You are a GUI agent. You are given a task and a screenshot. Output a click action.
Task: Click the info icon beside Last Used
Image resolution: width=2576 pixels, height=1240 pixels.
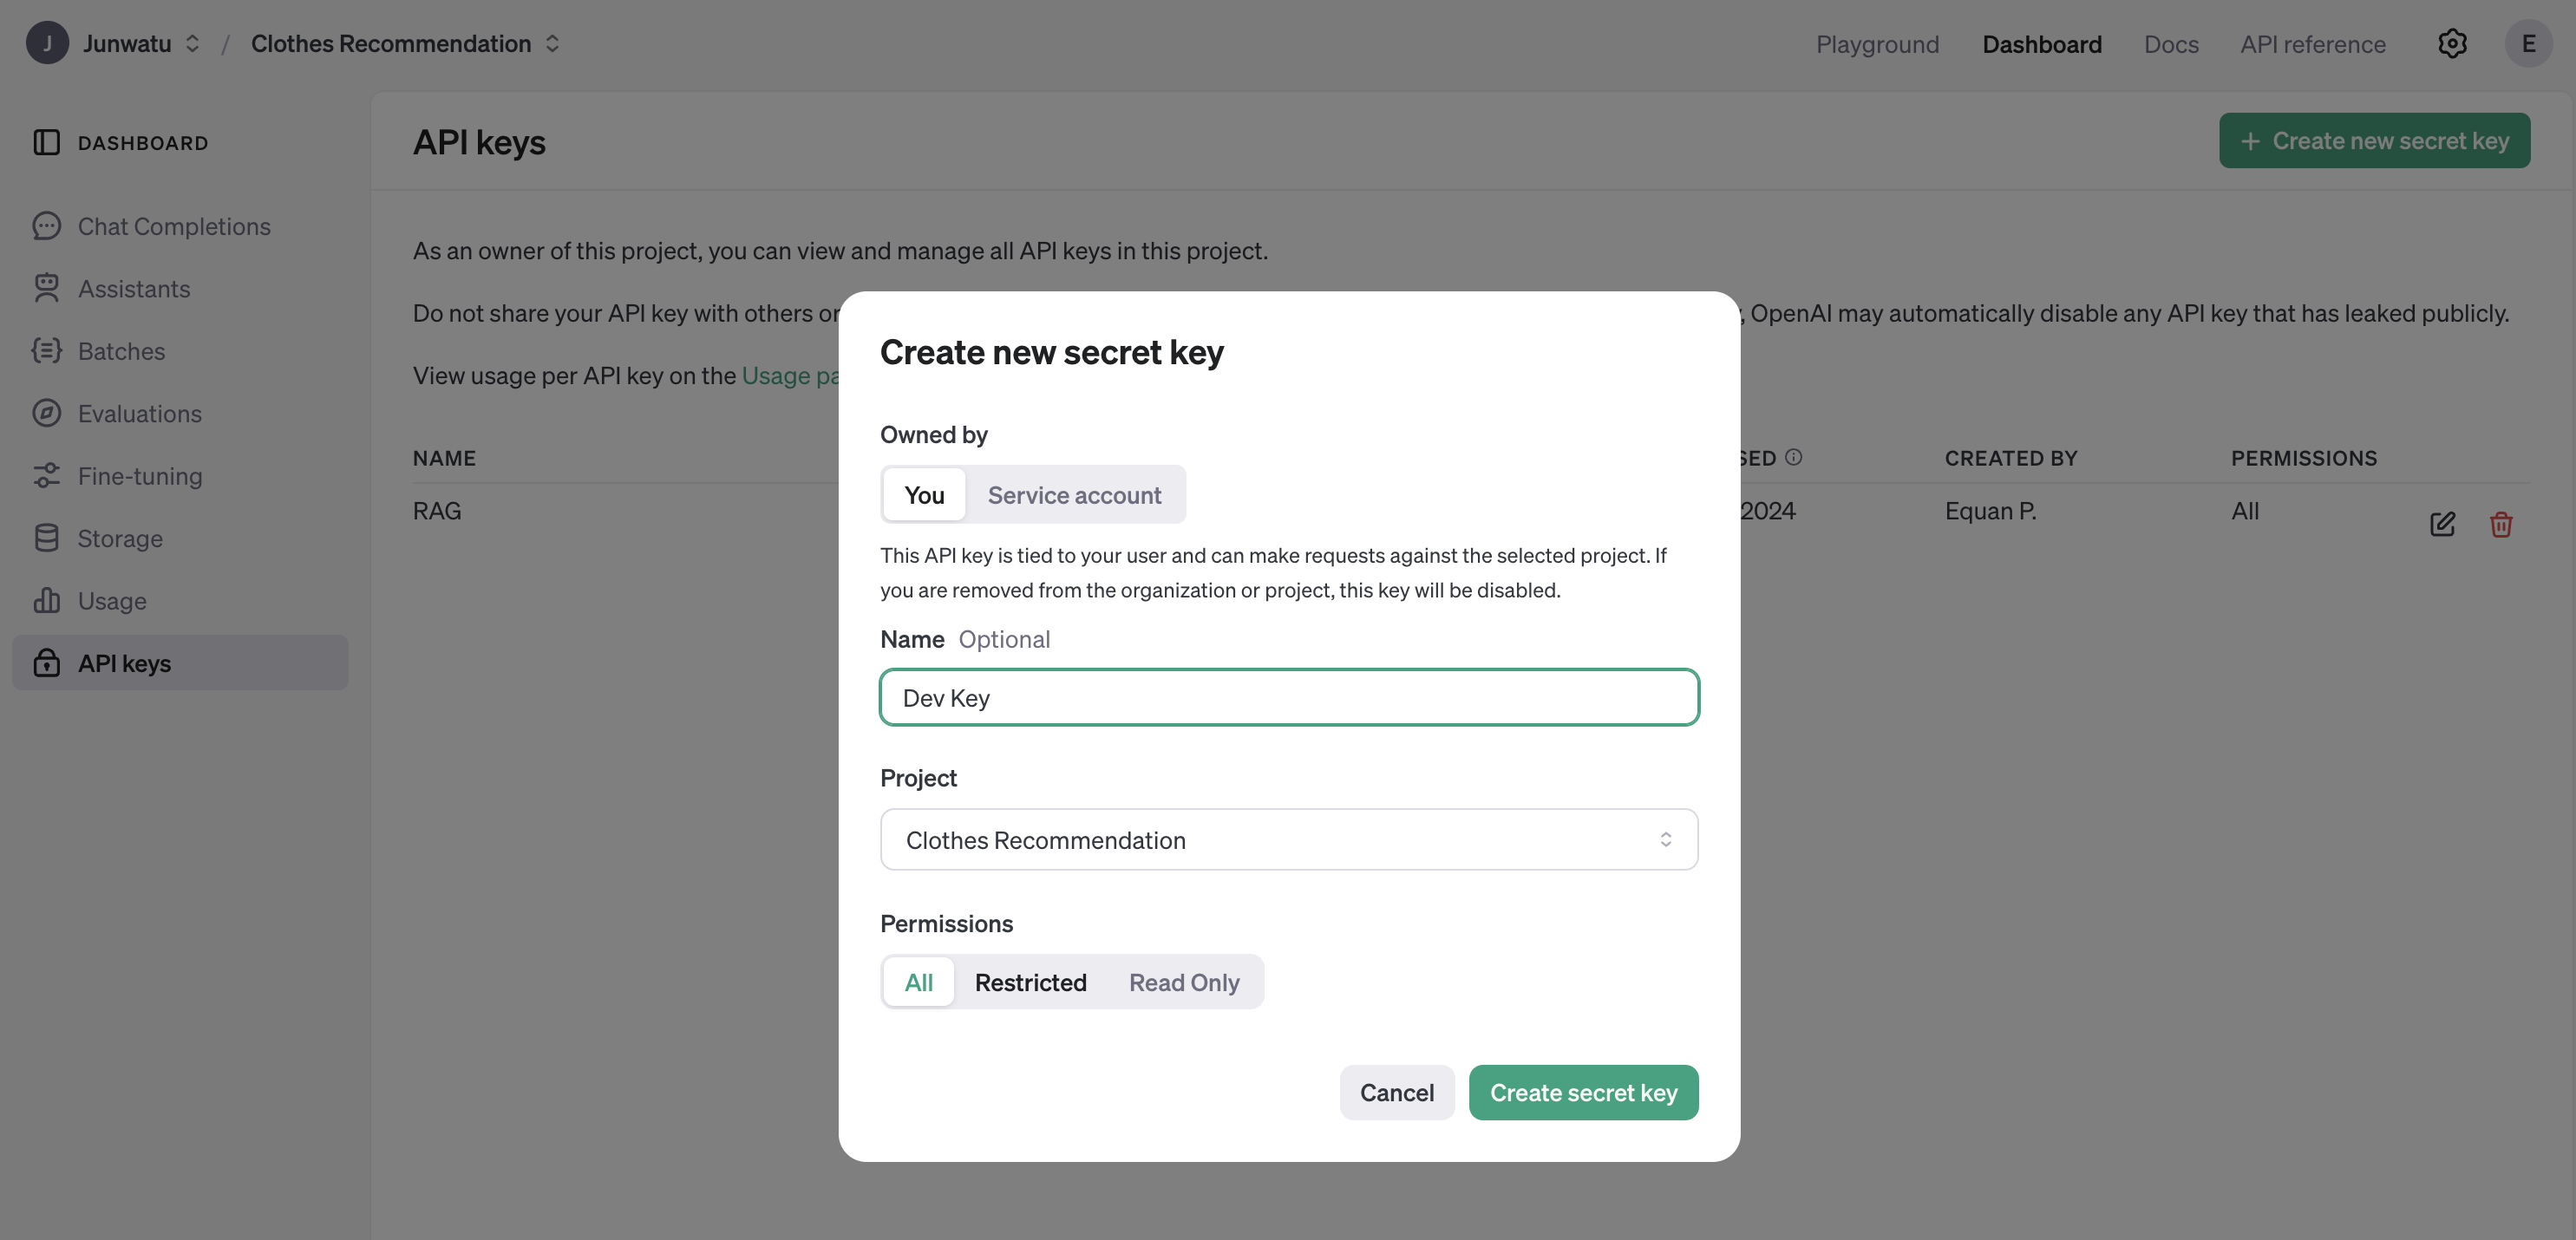pyautogui.click(x=1794, y=457)
